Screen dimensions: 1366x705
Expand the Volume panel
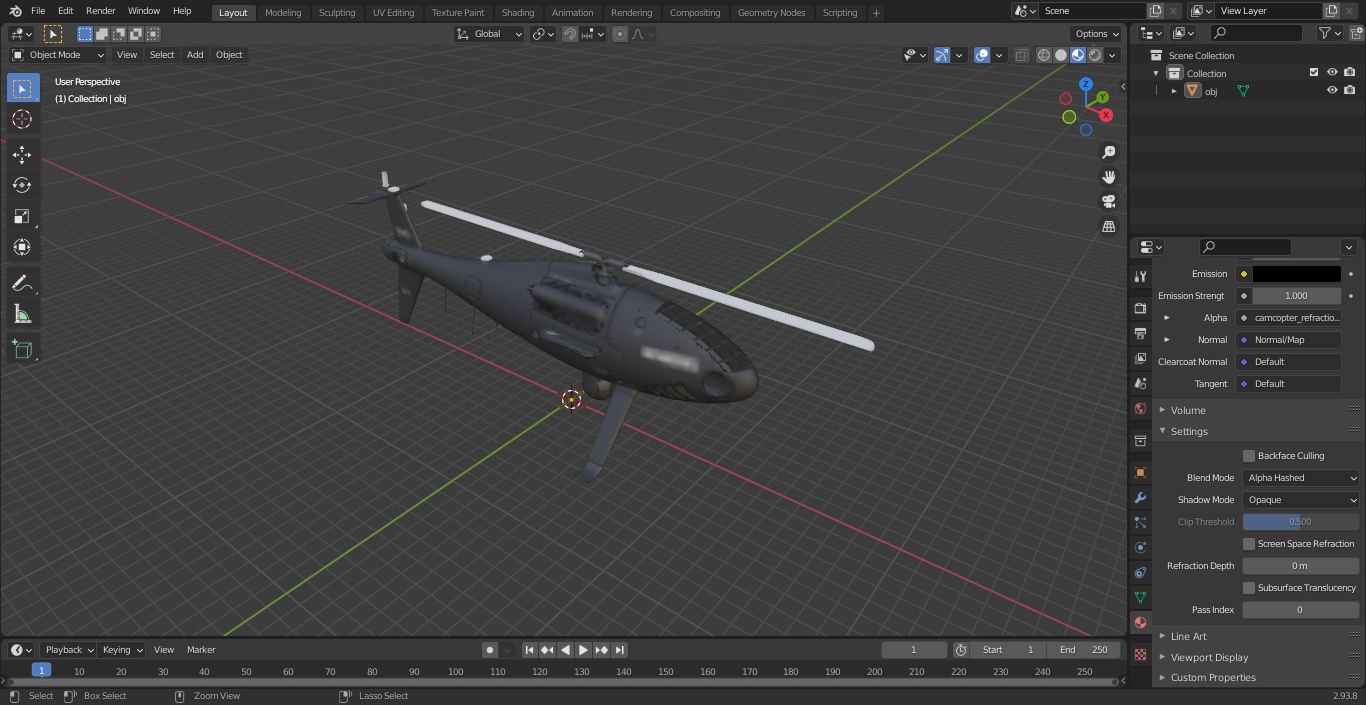(x=1188, y=410)
